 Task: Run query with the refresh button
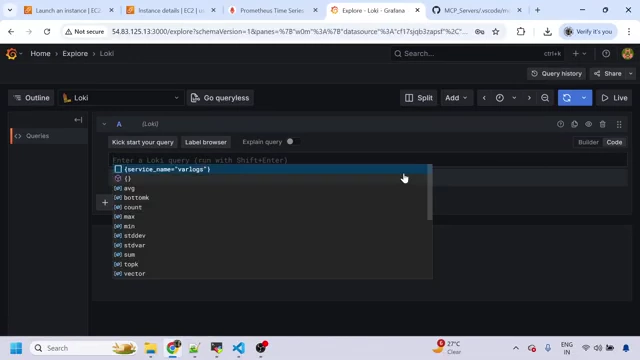pos(567,98)
